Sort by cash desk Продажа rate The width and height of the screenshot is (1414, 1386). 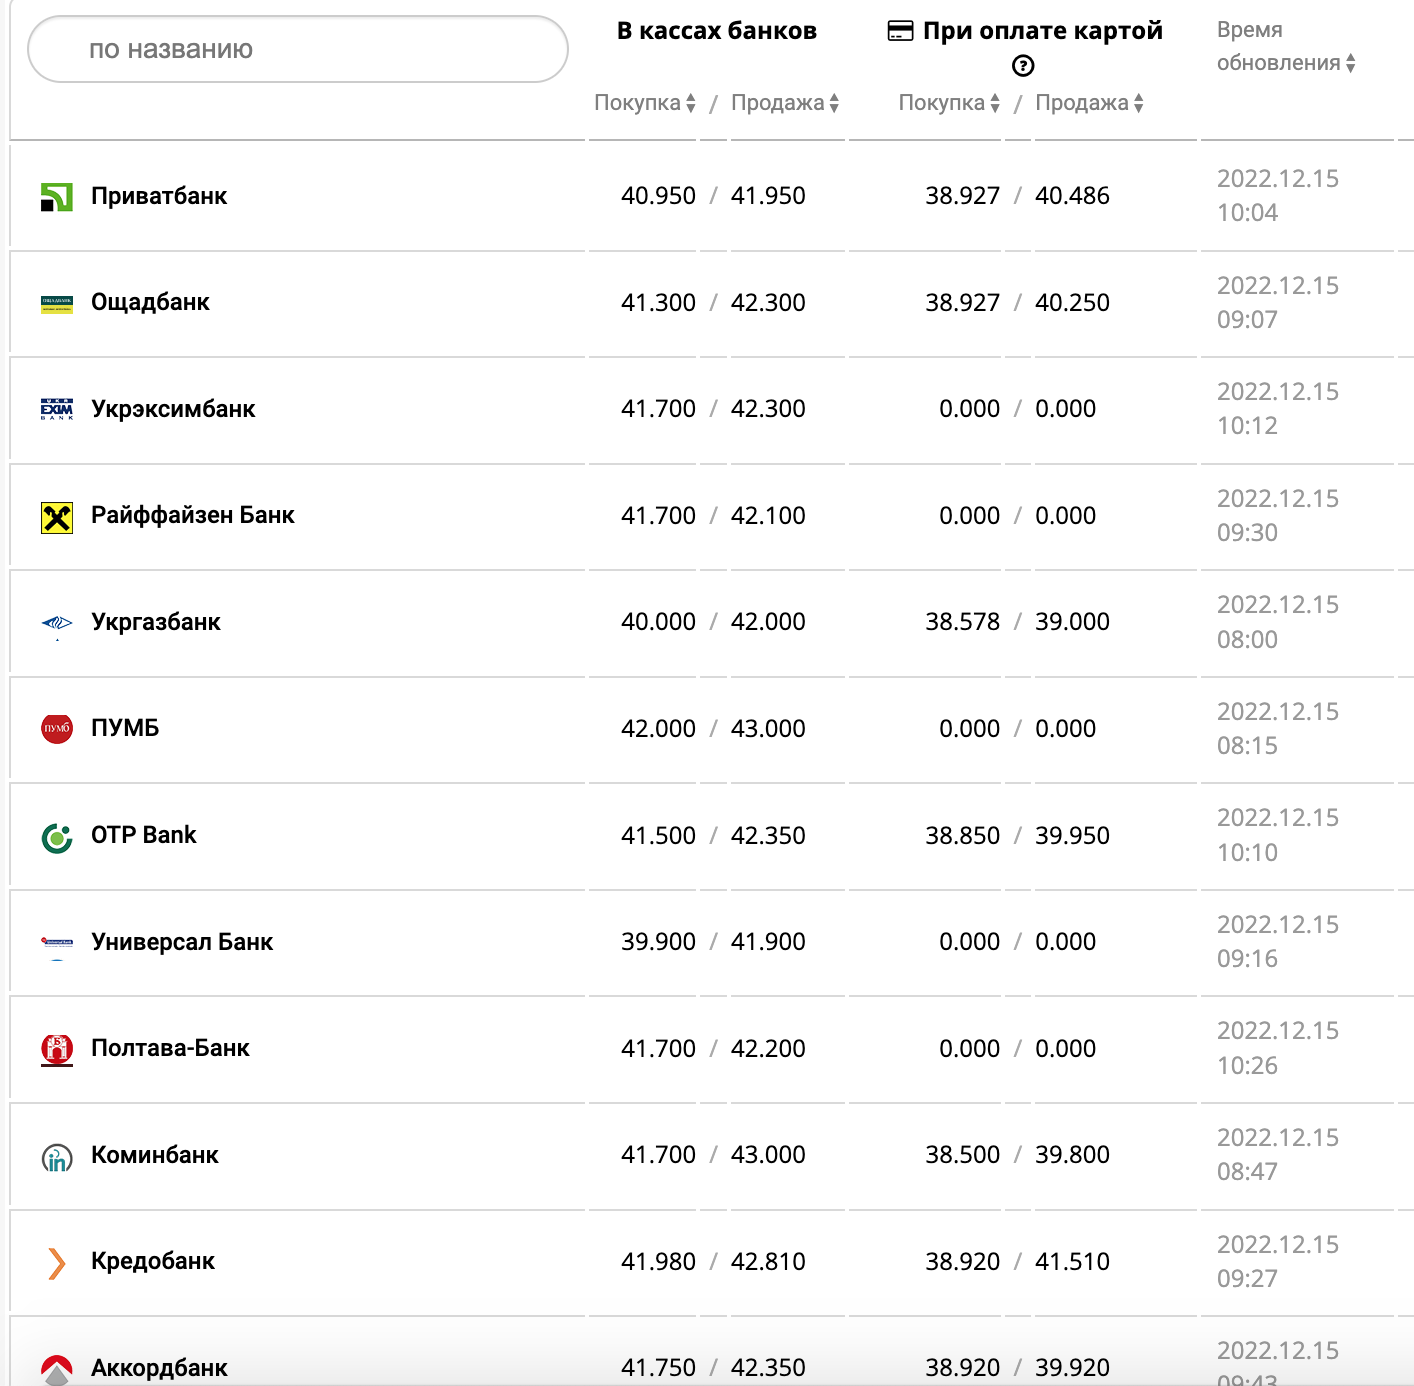point(785,103)
